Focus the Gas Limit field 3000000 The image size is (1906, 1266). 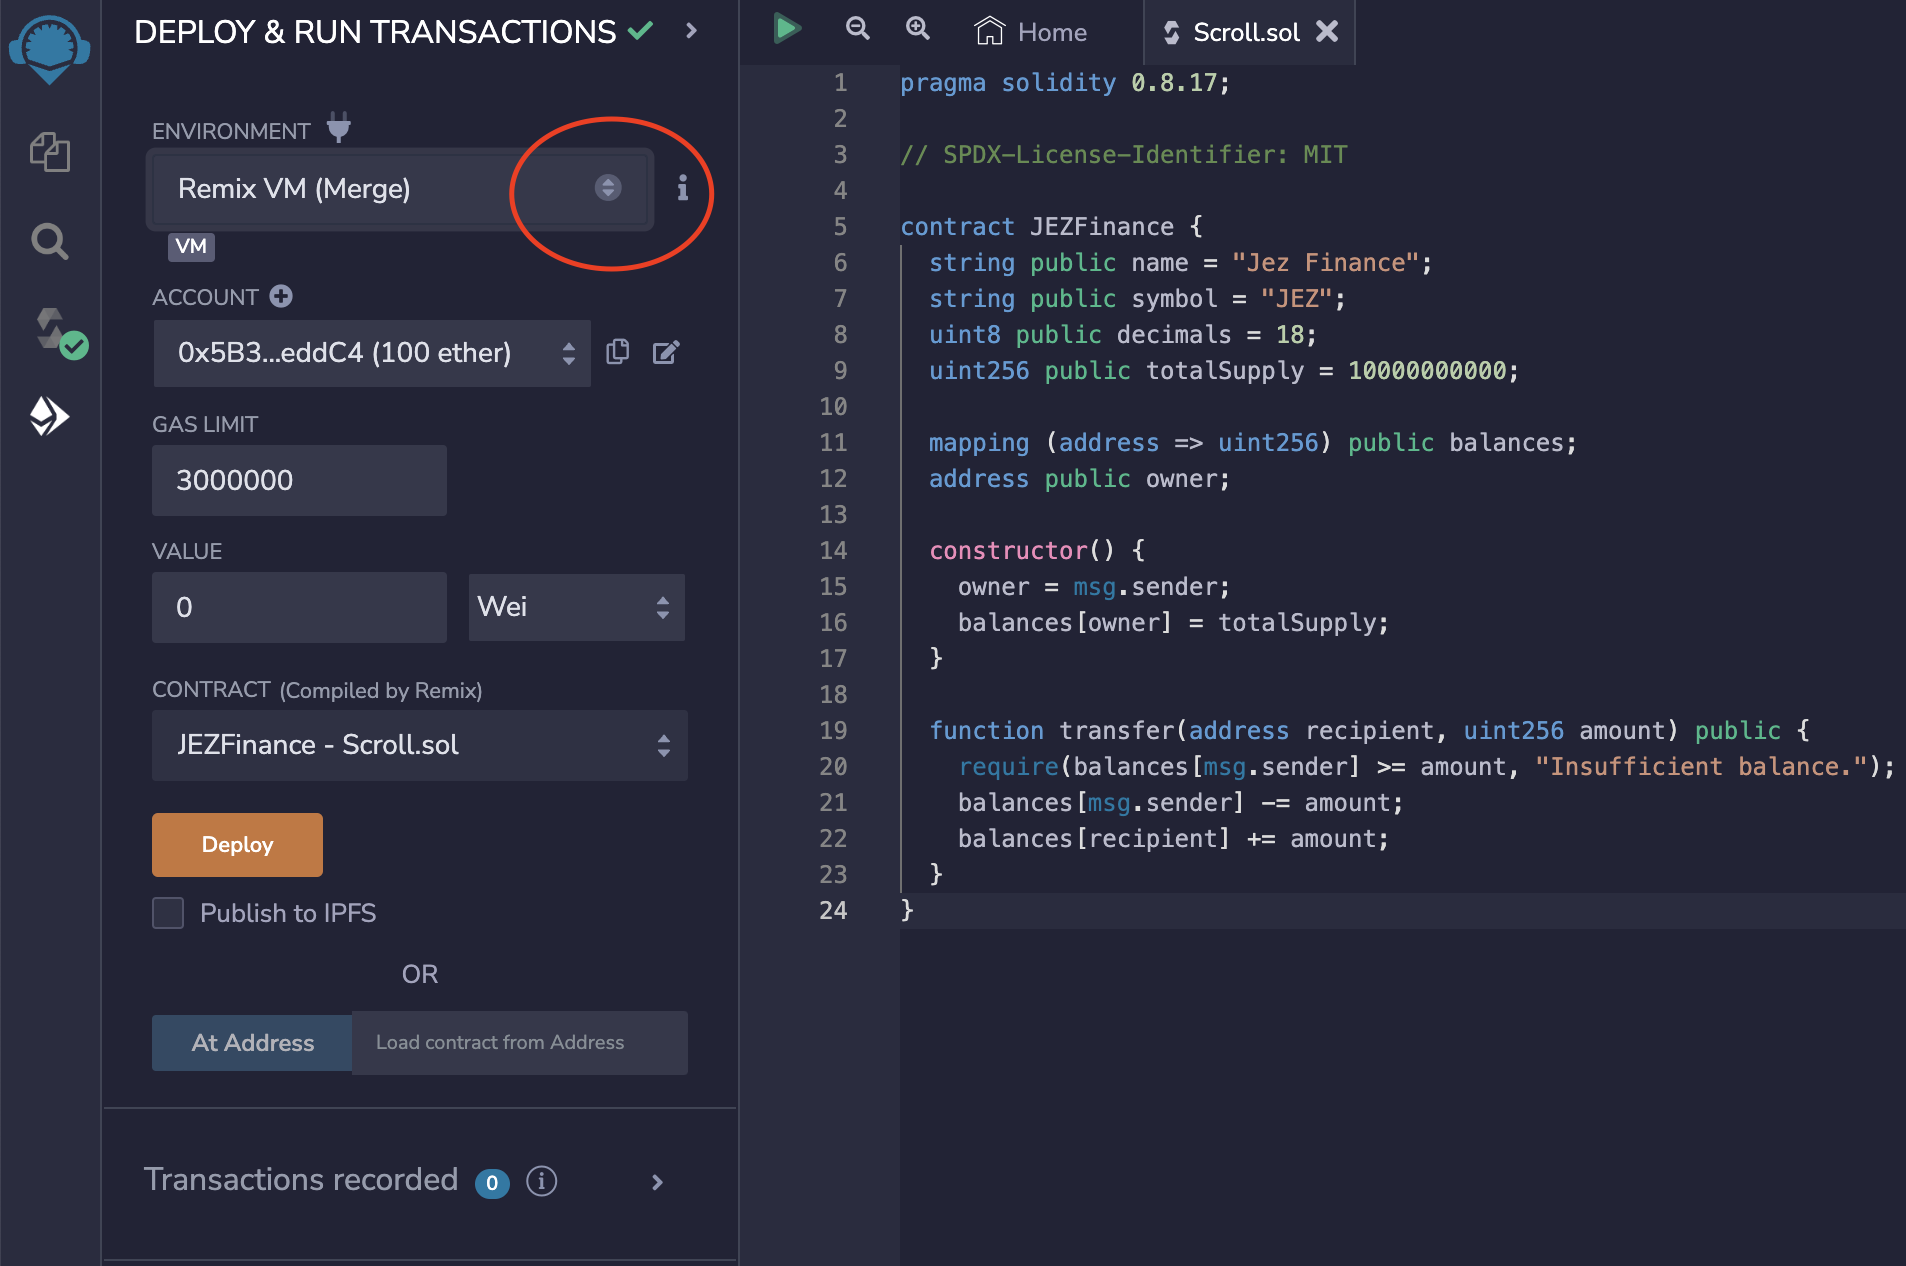(299, 480)
